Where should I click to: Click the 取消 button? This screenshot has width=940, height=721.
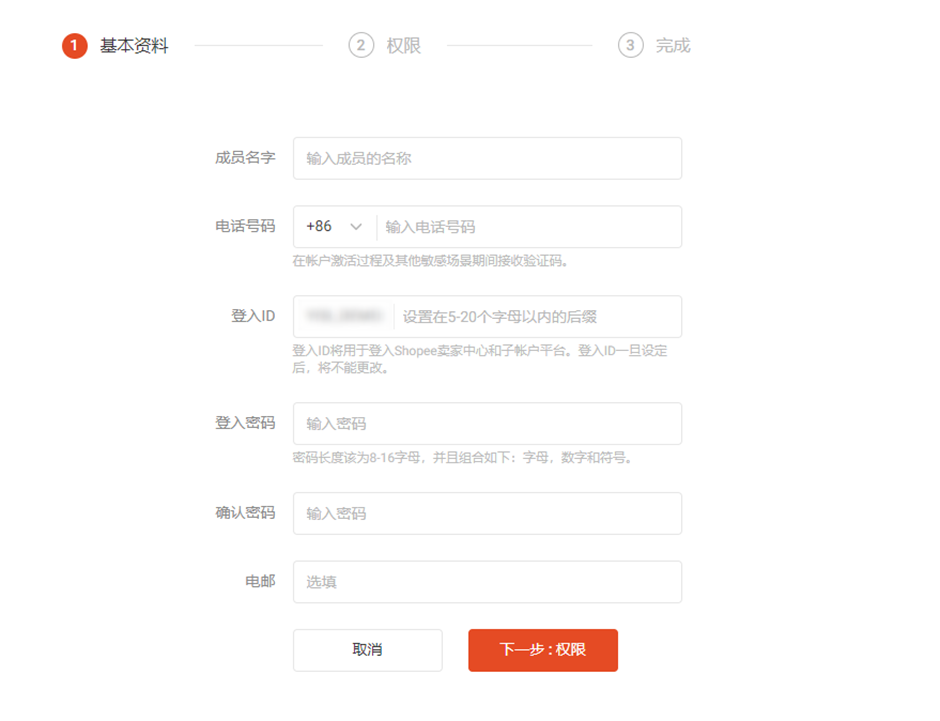click(x=367, y=650)
